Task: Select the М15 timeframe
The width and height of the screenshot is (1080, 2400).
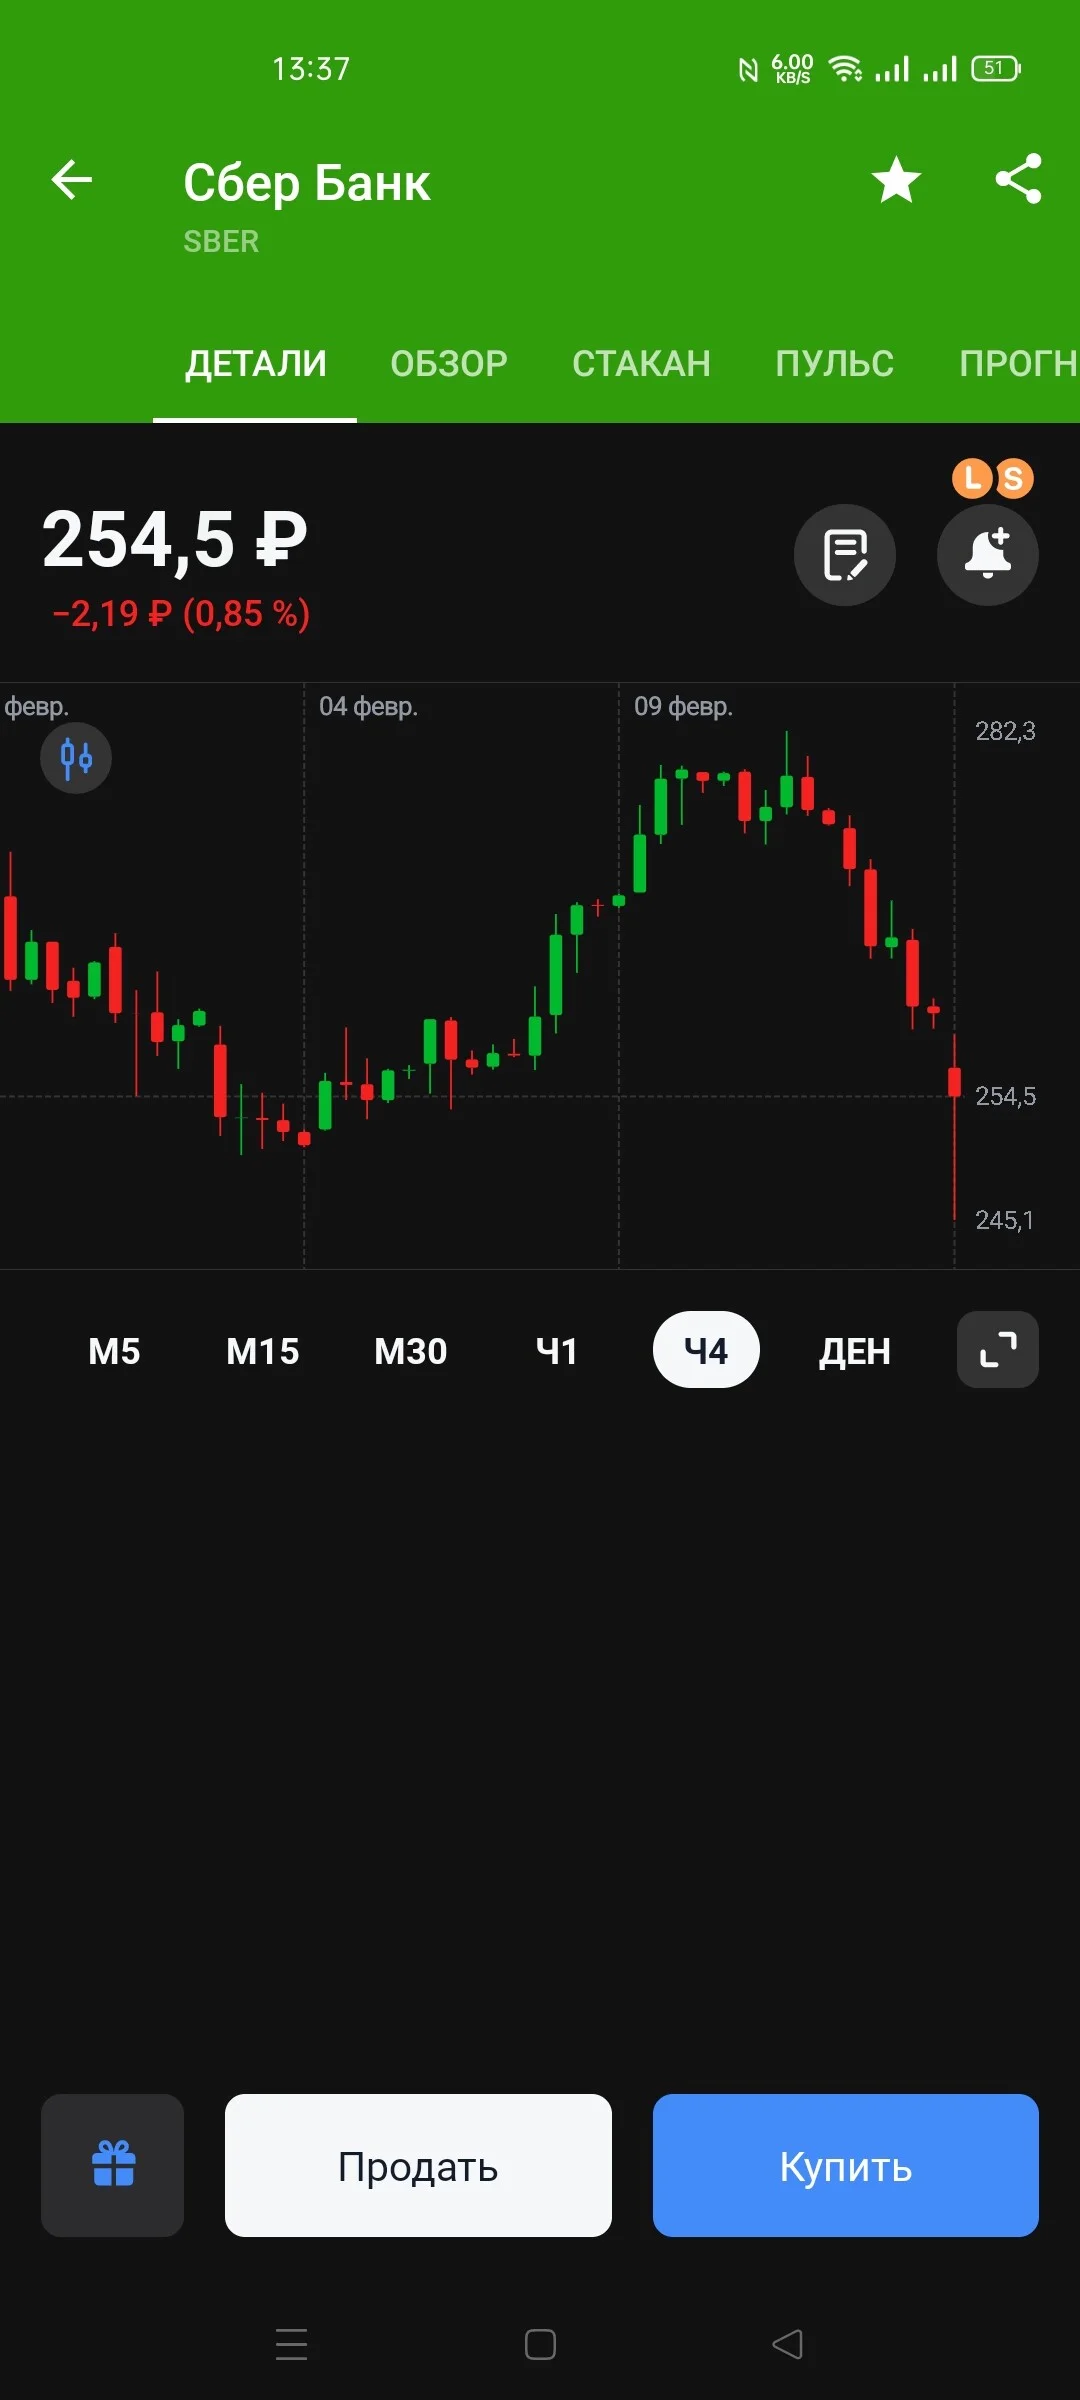Action: pyautogui.click(x=263, y=1351)
